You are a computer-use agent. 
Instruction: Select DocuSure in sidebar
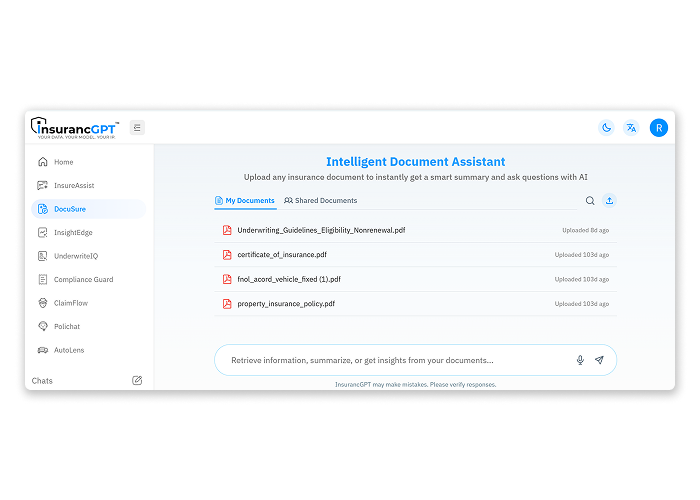click(88, 209)
